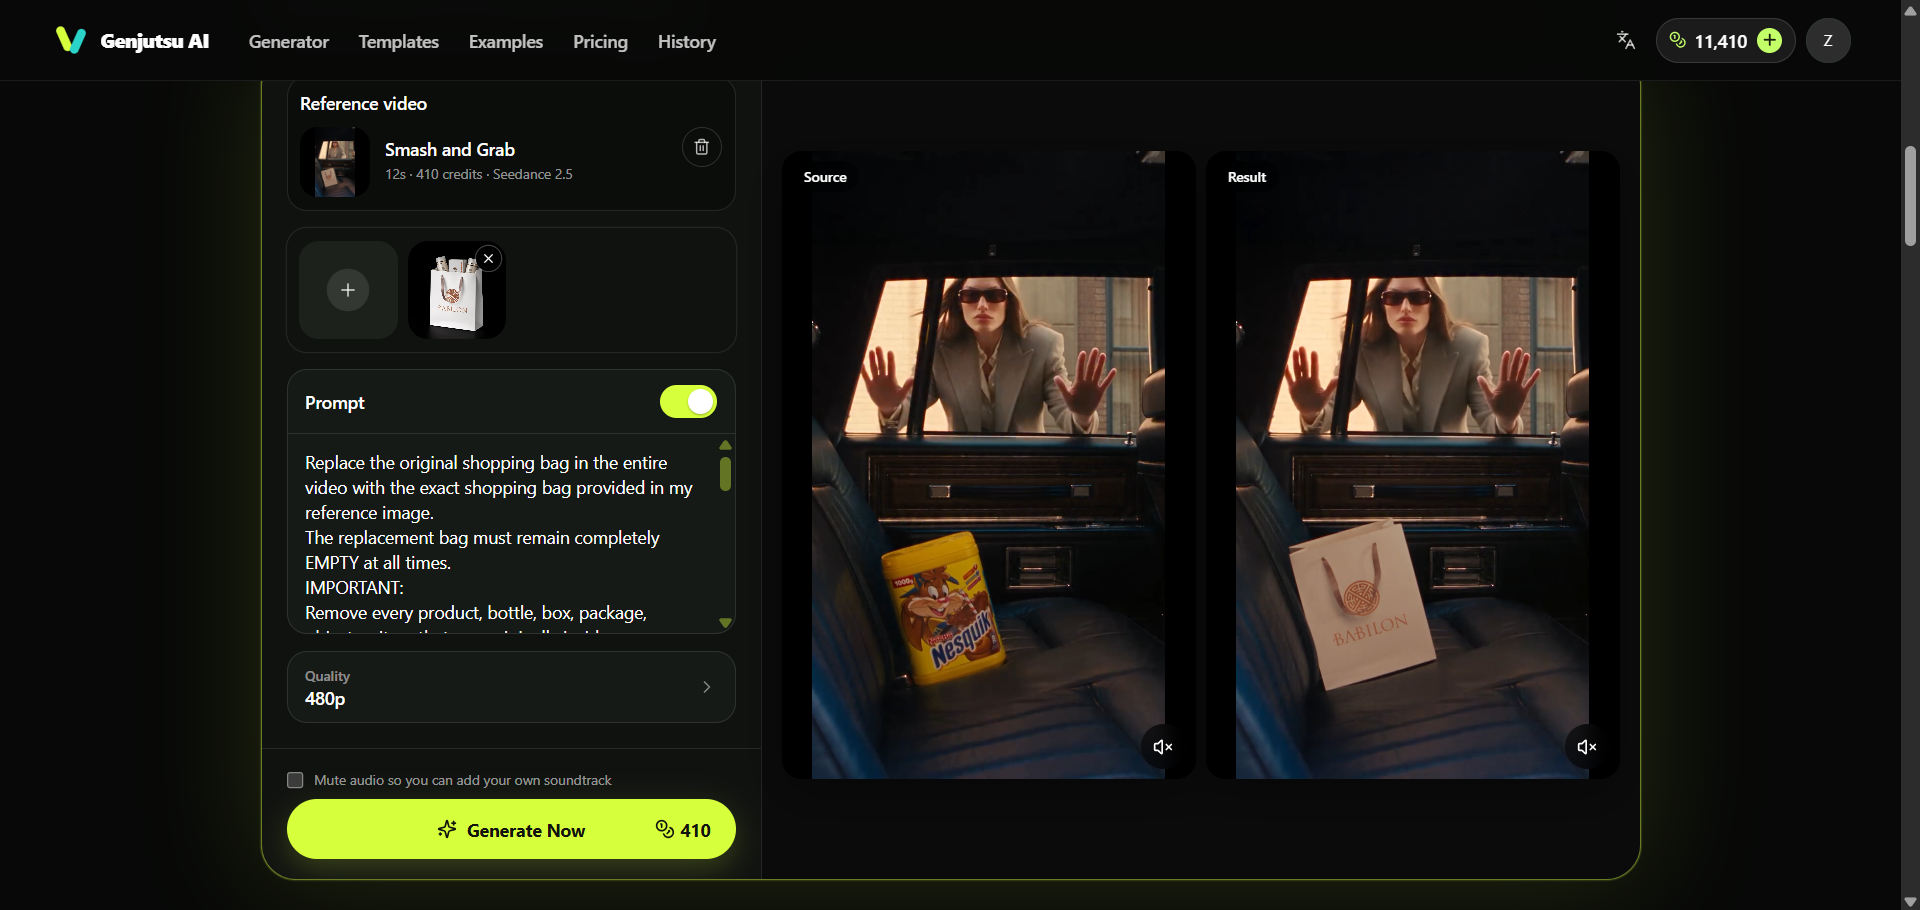View the Pricing page

tap(600, 42)
